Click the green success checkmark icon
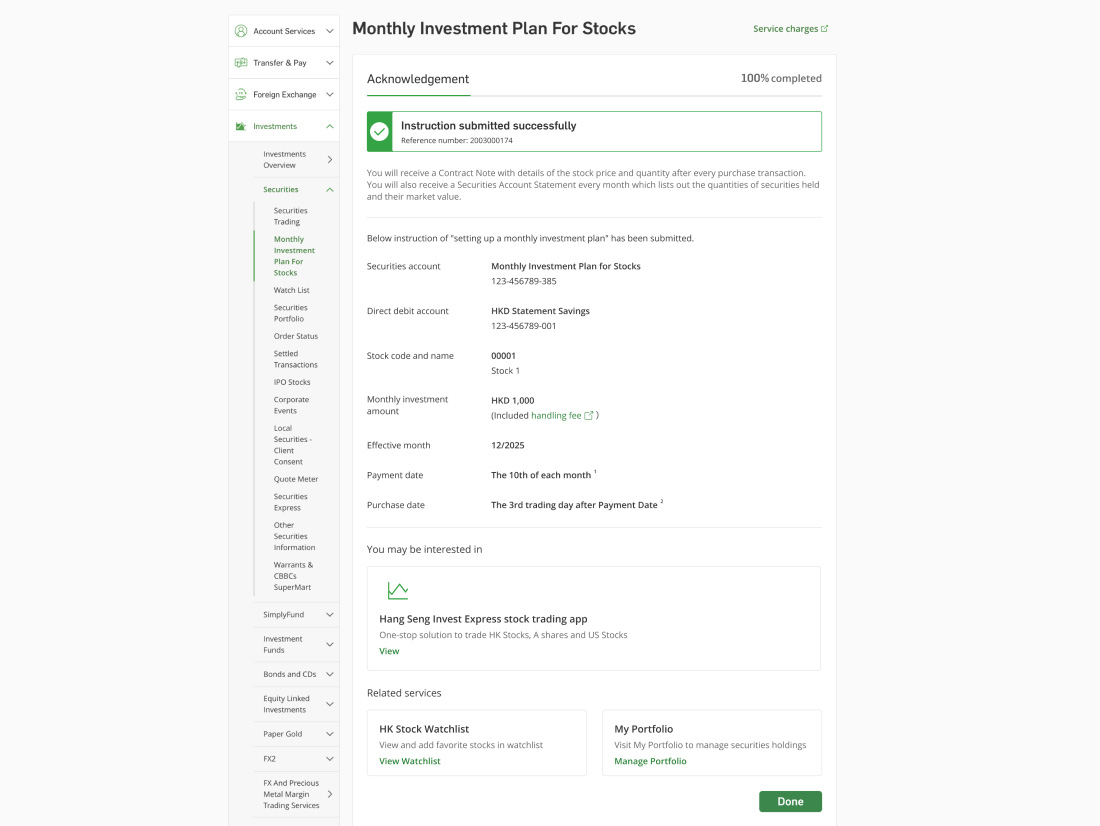Viewport: 1100px width, 826px height. (380, 131)
